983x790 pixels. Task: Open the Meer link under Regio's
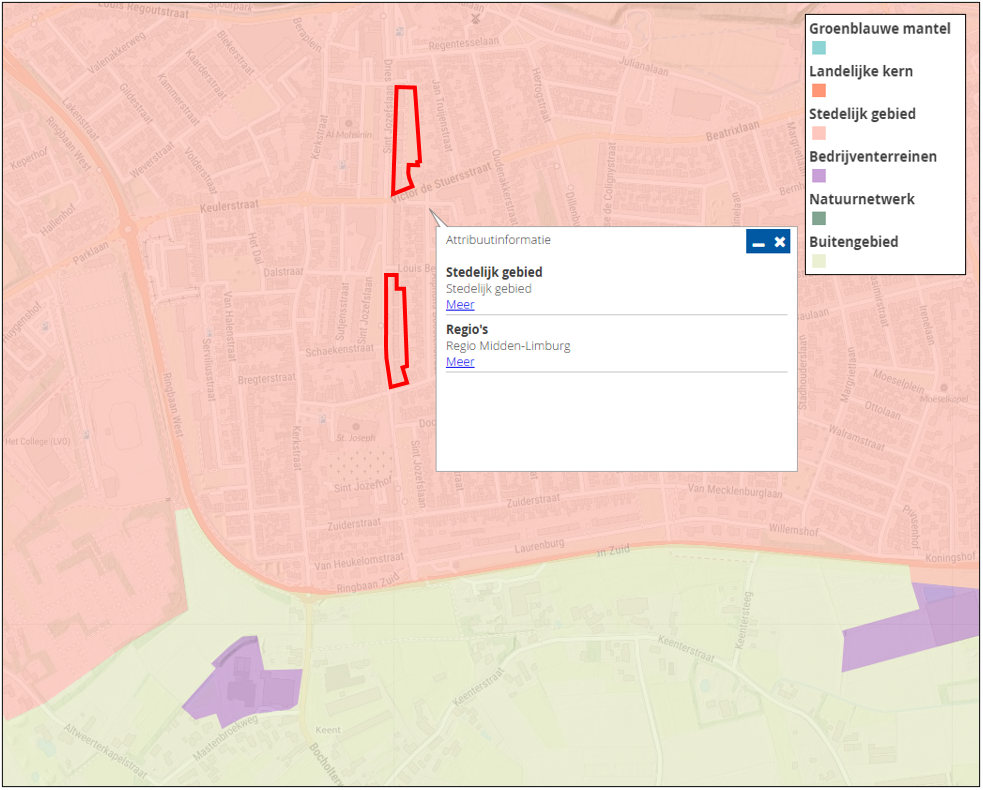pyautogui.click(x=460, y=362)
